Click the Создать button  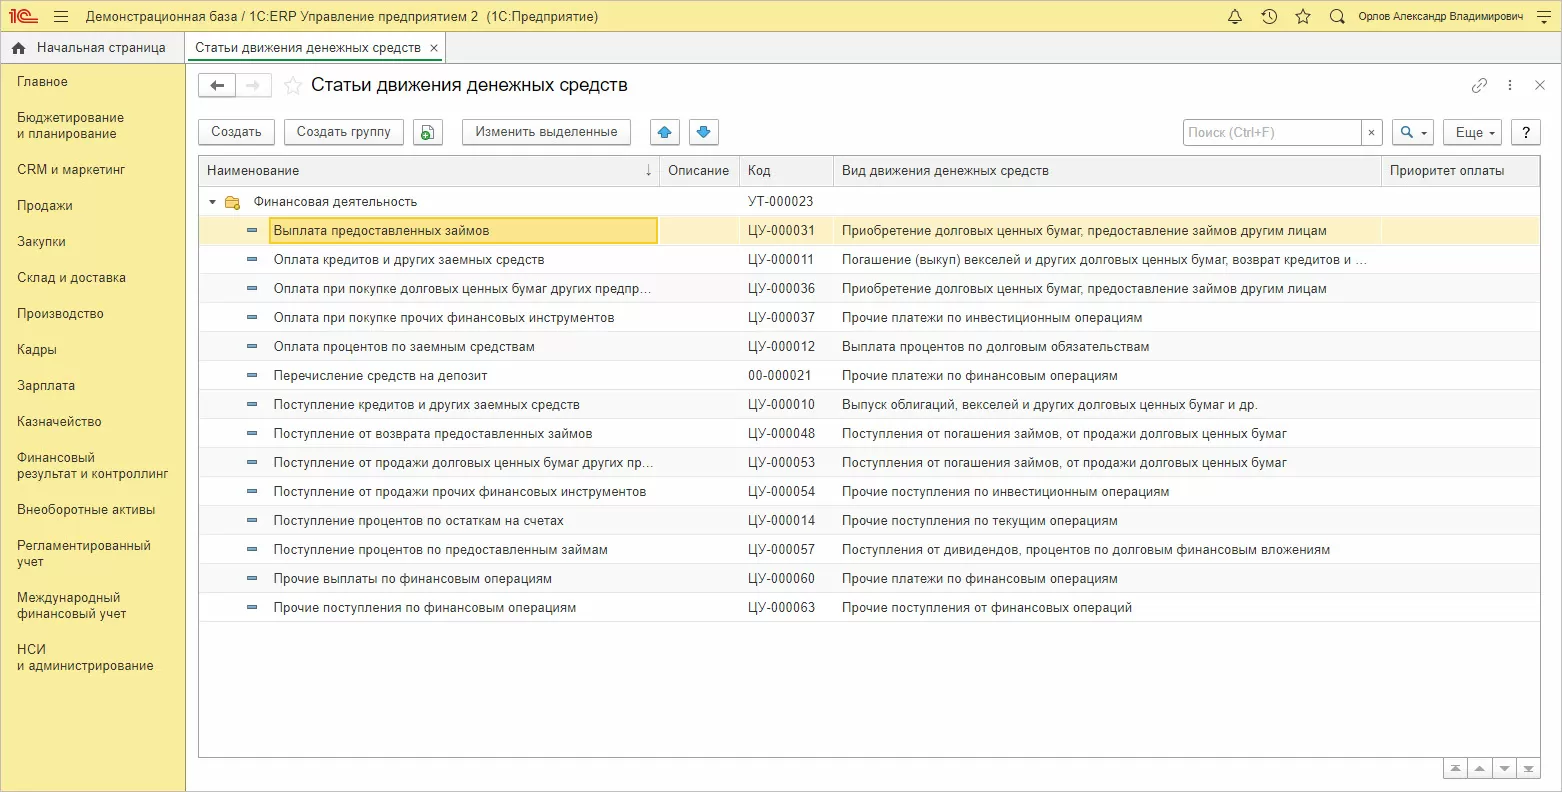pos(236,132)
